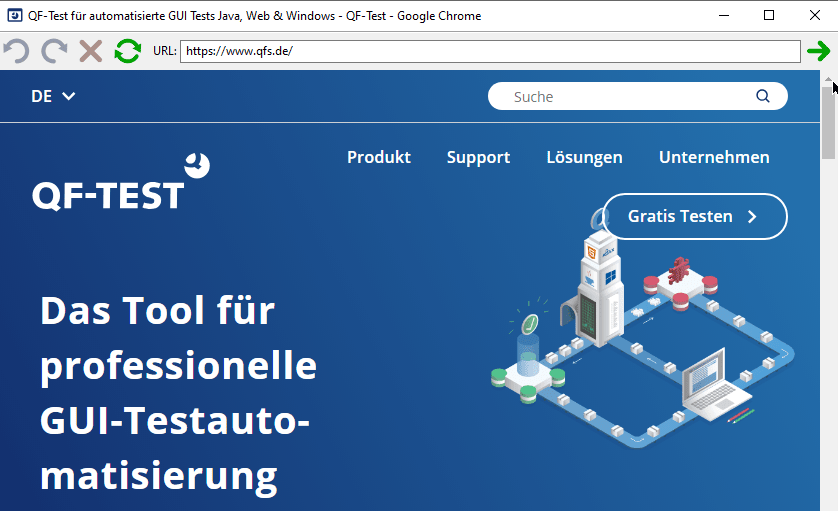Open the Unternehmen menu
Viewport: 838px width, 511px height.
tap(714, 157)
